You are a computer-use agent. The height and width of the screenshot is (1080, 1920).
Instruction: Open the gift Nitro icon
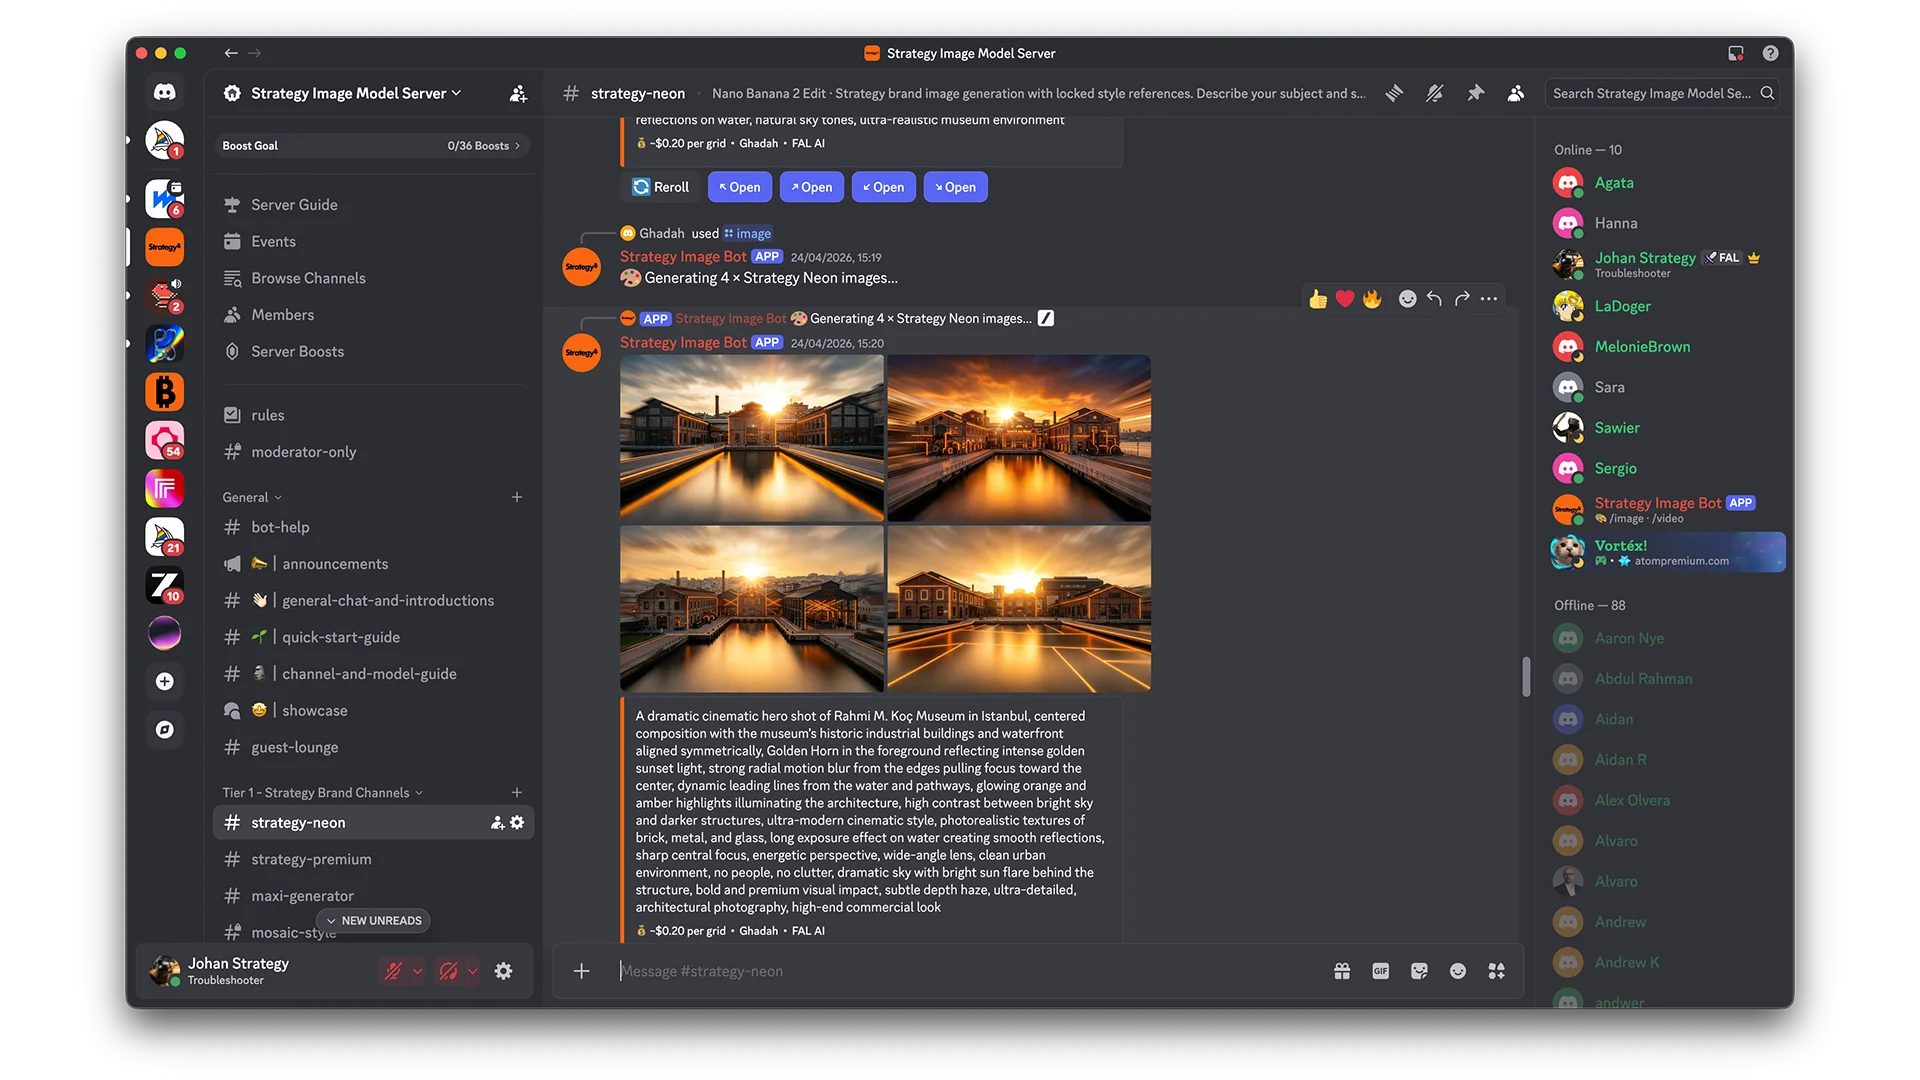(1342, 971)
